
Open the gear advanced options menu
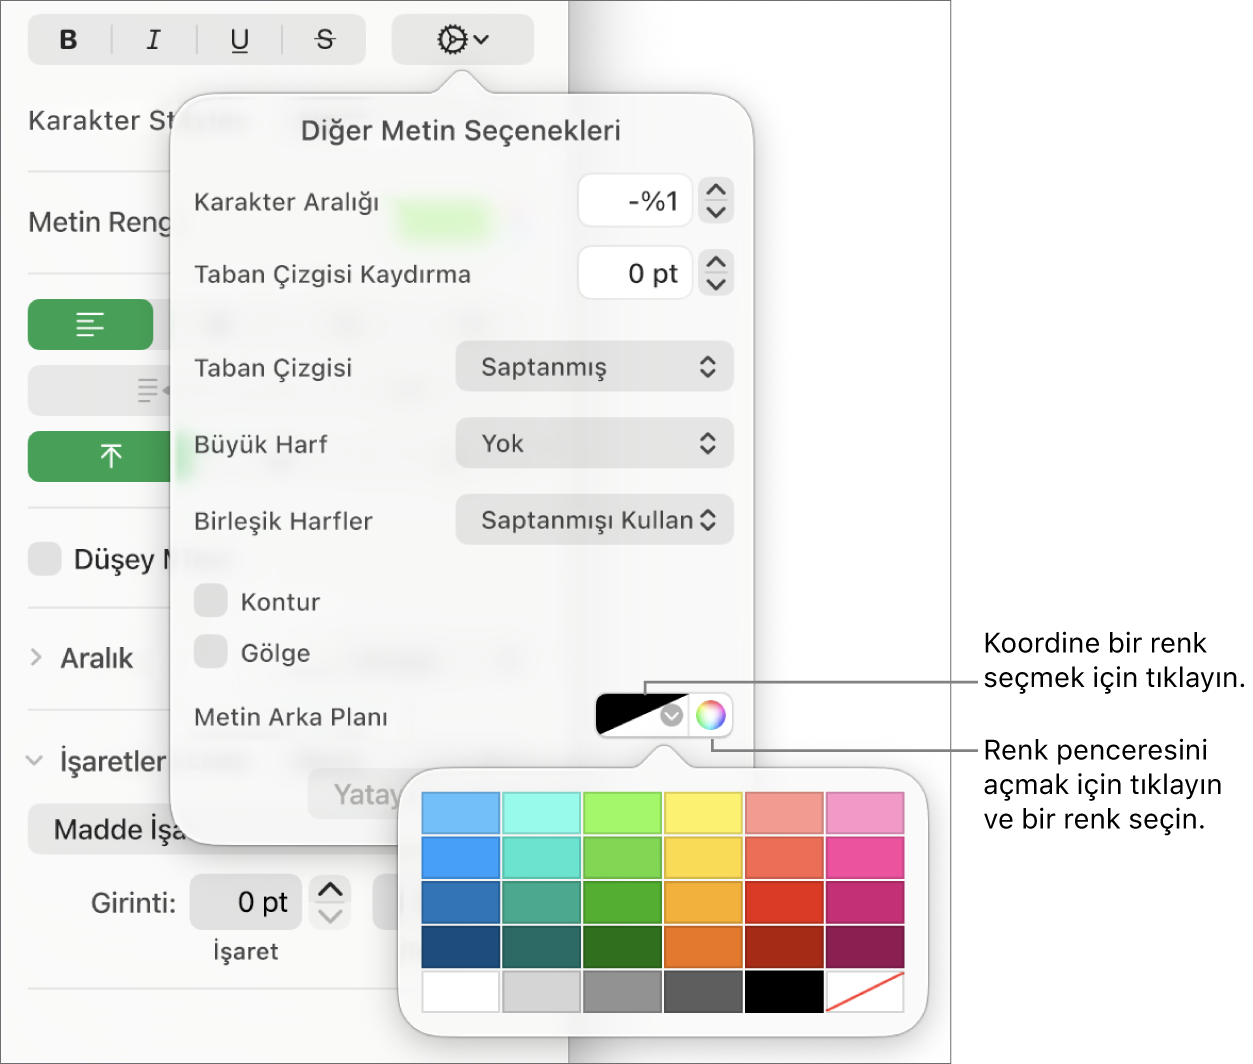coord(462,40)
